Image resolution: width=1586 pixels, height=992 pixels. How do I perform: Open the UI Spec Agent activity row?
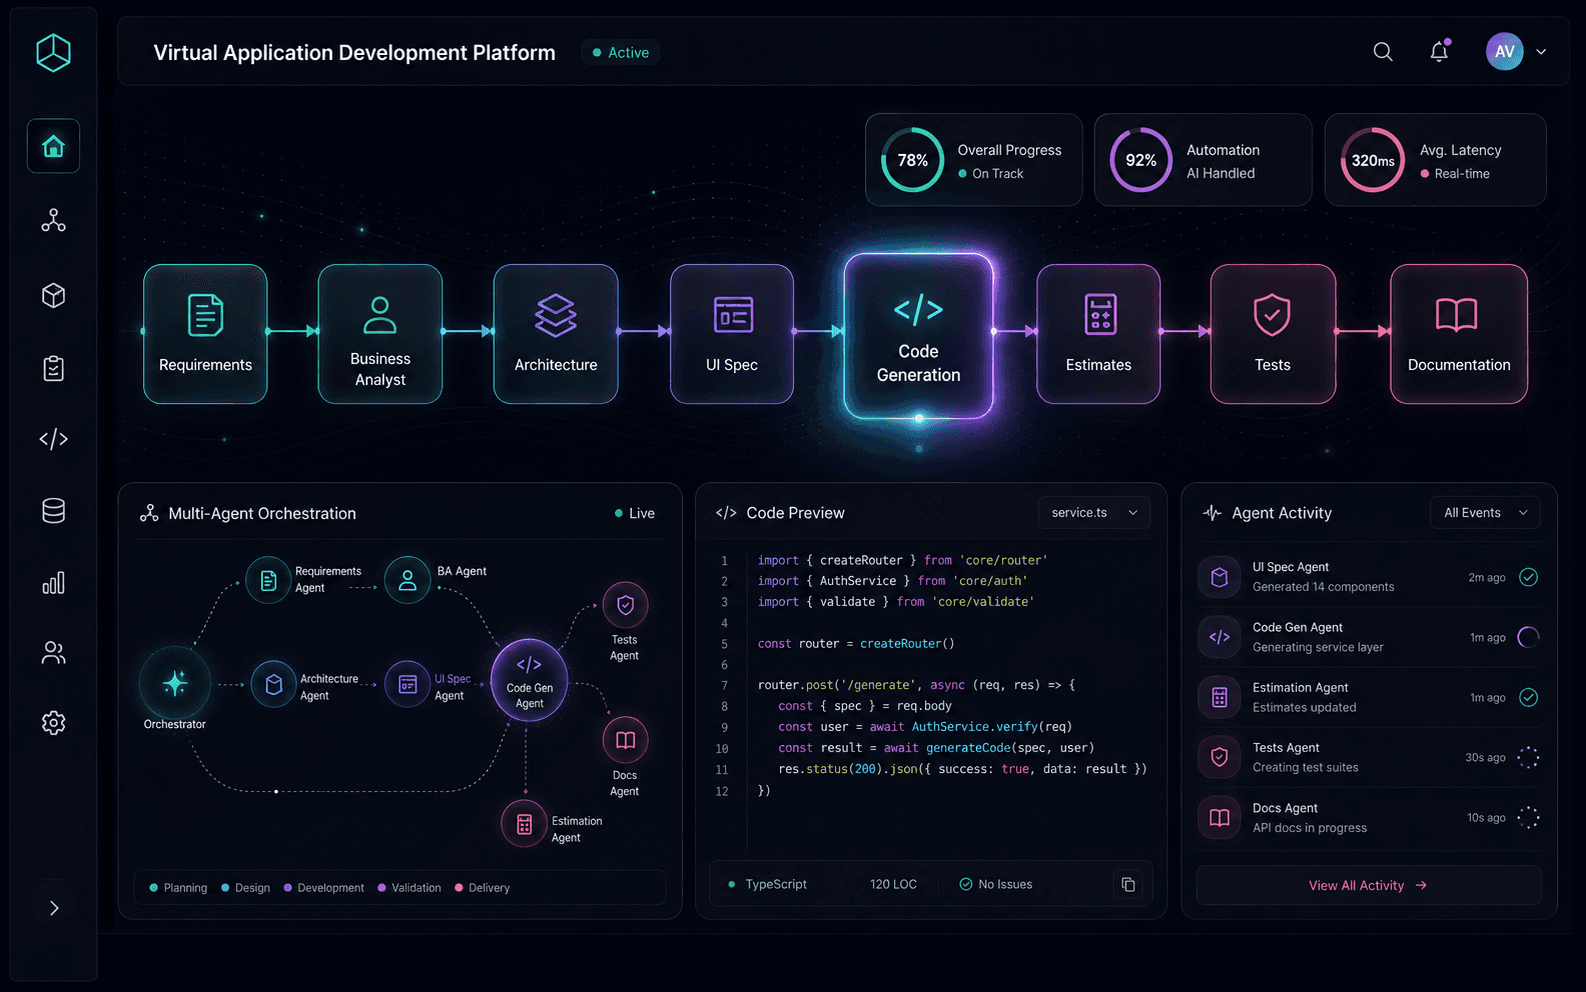coord(1369,577)
